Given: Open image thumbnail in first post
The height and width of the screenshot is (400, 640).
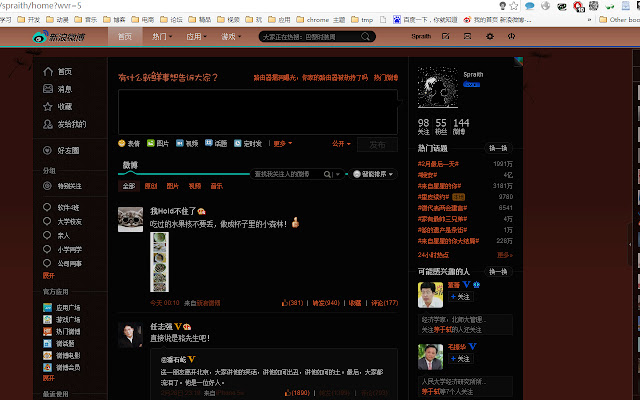Looking at the screenshot, I should tap(160, 262).
